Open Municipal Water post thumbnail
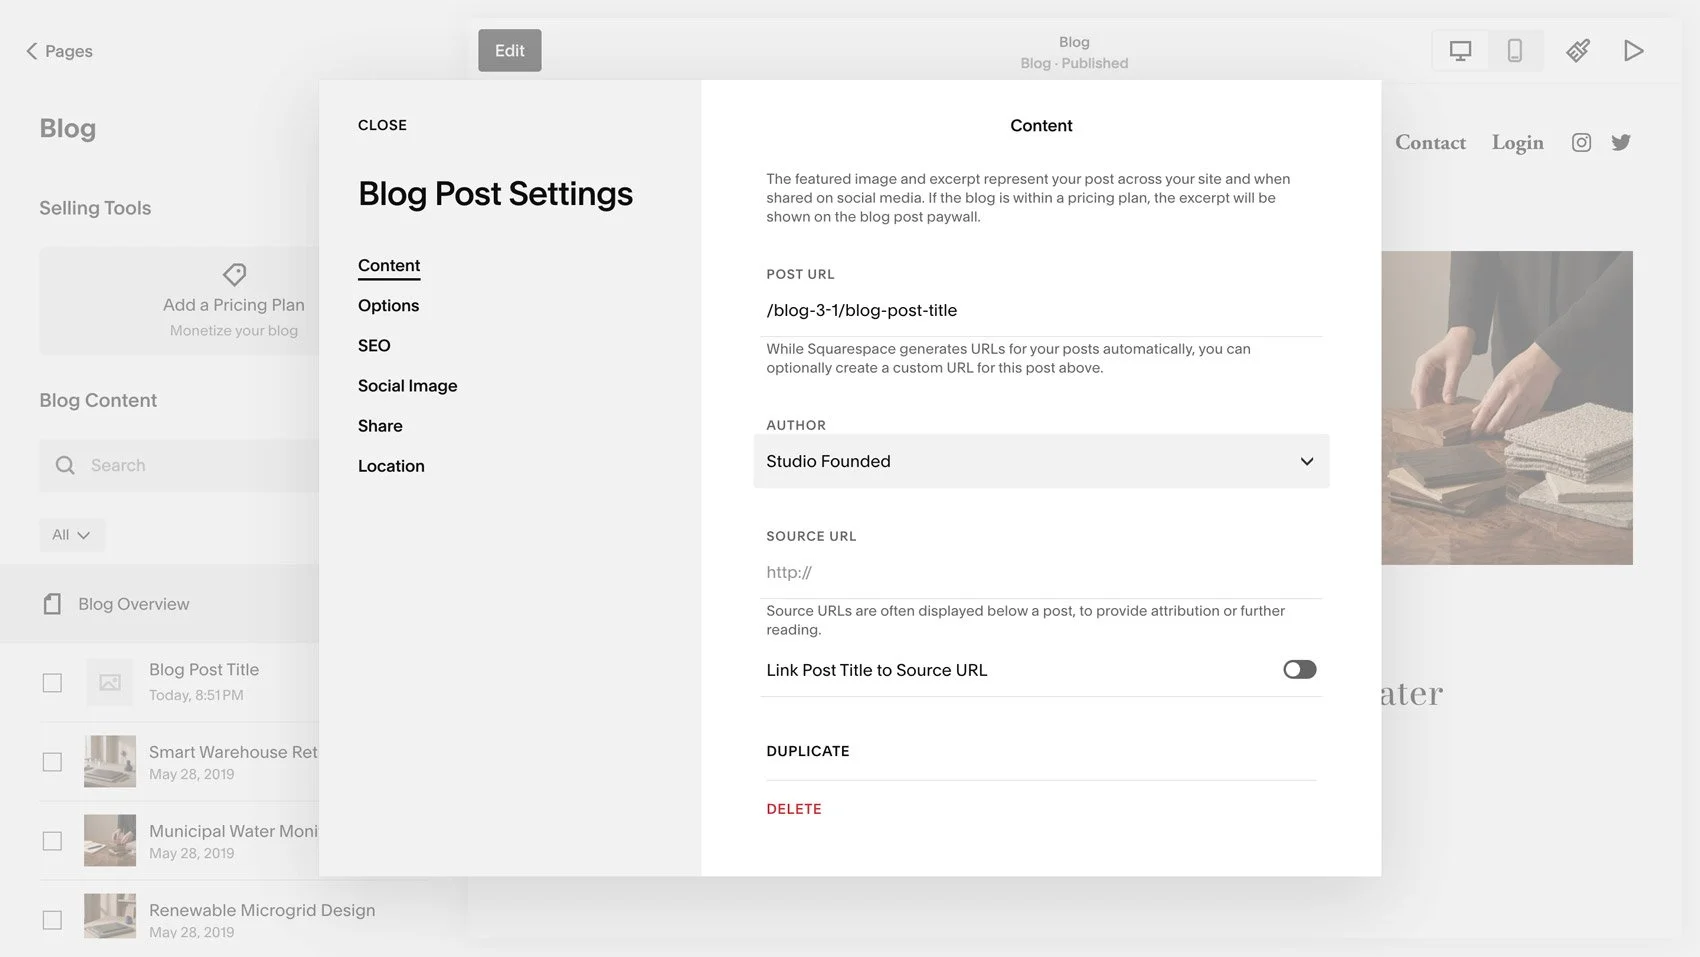Screen dimensions: 1700x957 pyautogui.click(x=110, y=840)
